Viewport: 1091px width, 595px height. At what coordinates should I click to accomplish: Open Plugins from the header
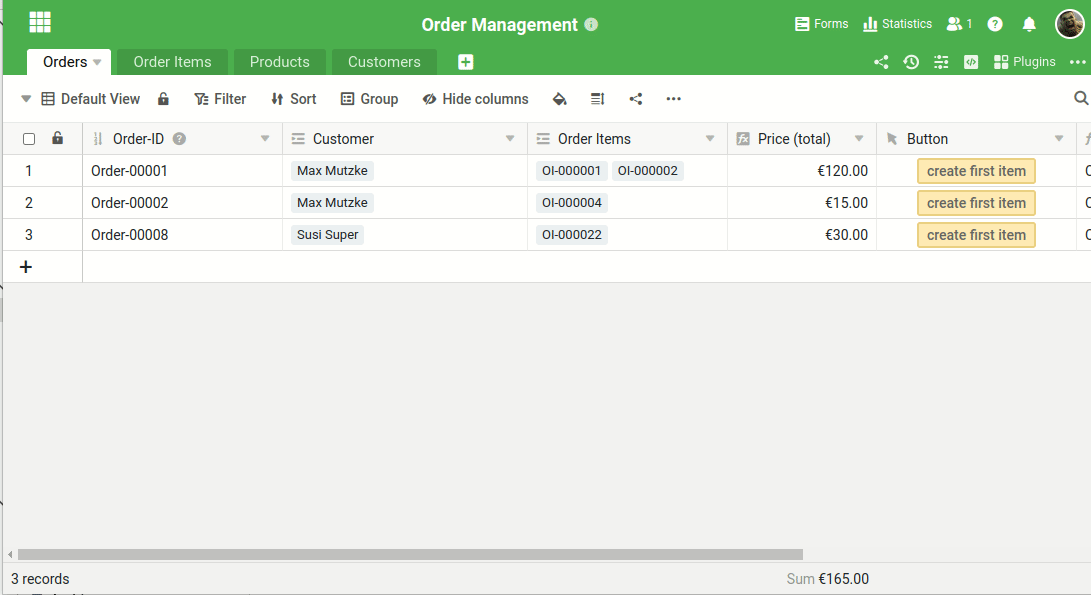tap(1024, 61)
